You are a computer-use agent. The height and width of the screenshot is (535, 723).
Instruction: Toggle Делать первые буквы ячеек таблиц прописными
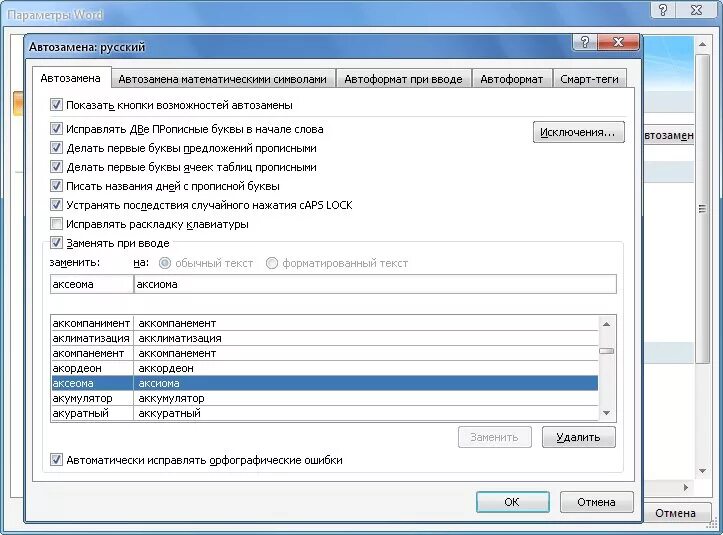(x=56, y=166)
